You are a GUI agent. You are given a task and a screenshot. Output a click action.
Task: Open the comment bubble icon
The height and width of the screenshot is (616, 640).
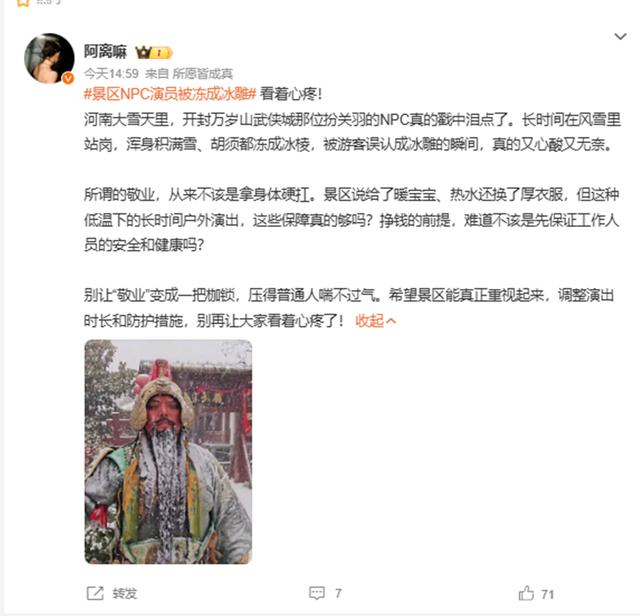pos(317,593)
